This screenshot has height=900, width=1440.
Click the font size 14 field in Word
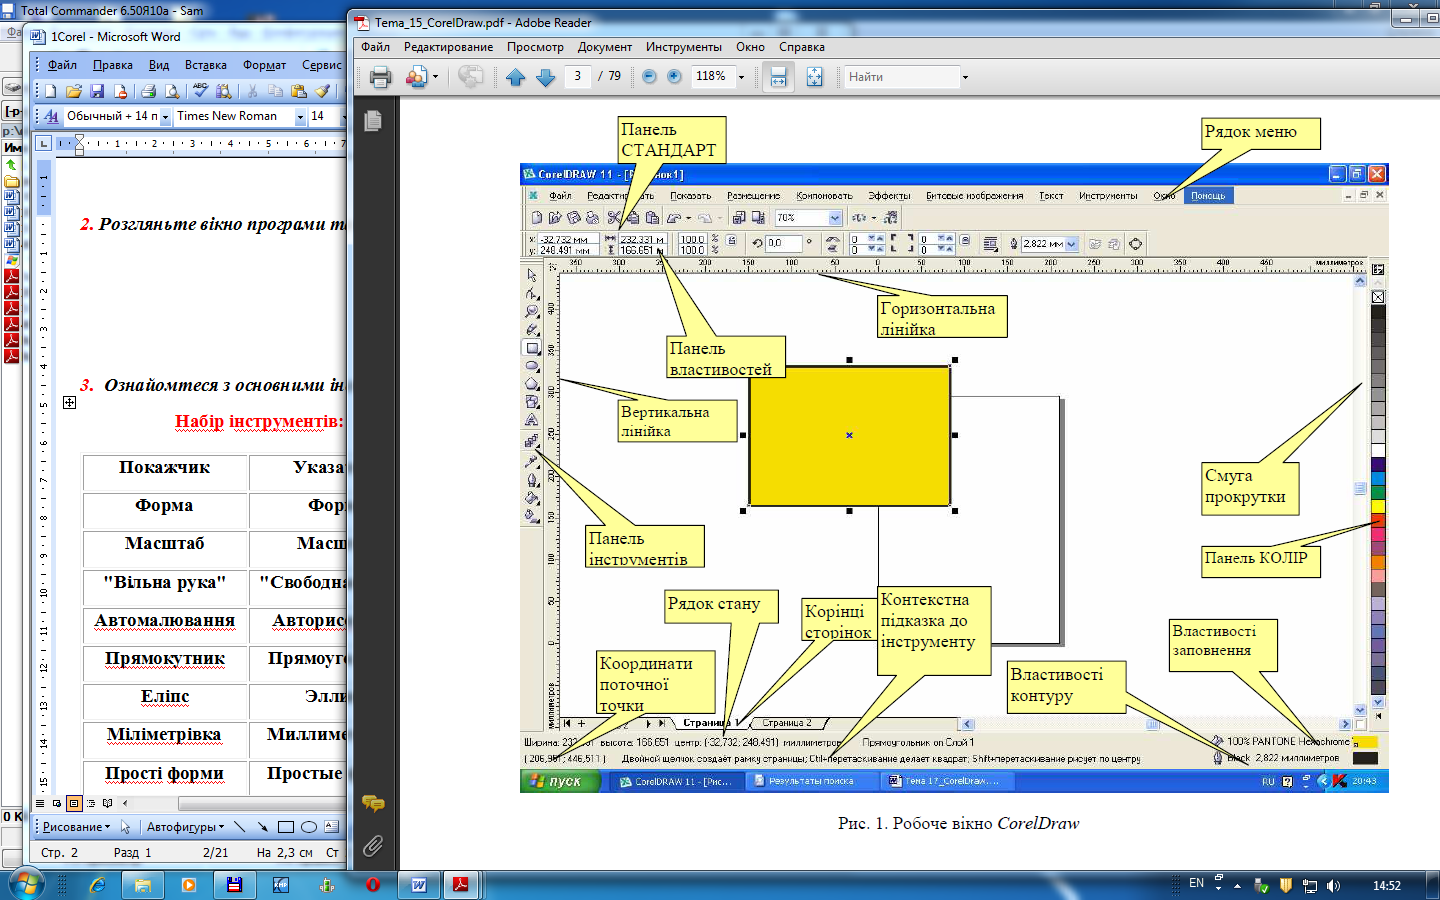(x=322, y=117)
